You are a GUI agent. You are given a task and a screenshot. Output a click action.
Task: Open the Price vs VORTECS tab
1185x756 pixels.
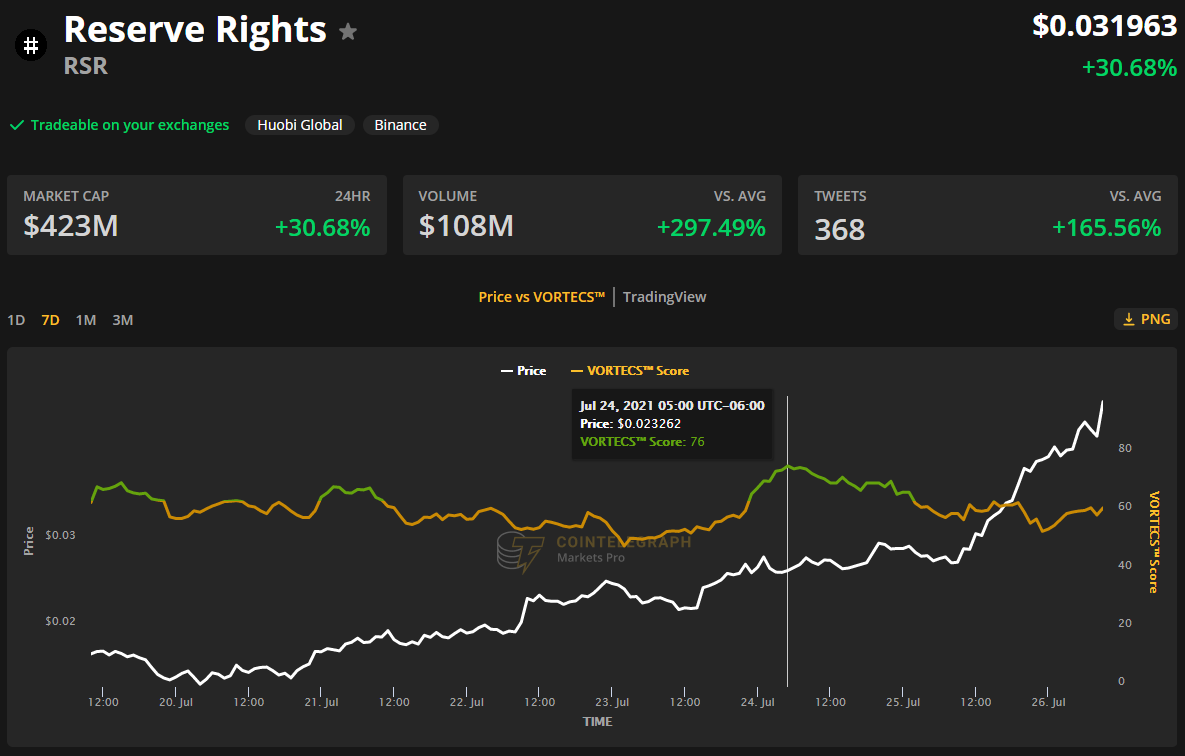542,296
